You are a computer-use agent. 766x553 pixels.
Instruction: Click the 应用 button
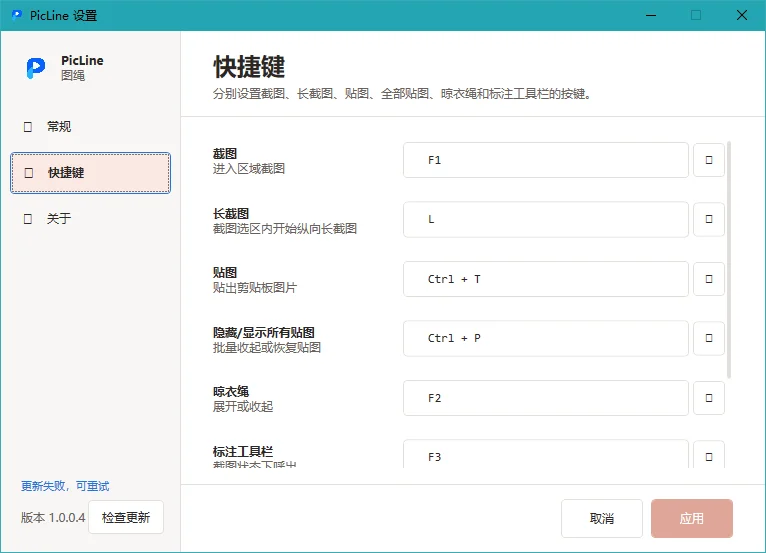[692, 518]
